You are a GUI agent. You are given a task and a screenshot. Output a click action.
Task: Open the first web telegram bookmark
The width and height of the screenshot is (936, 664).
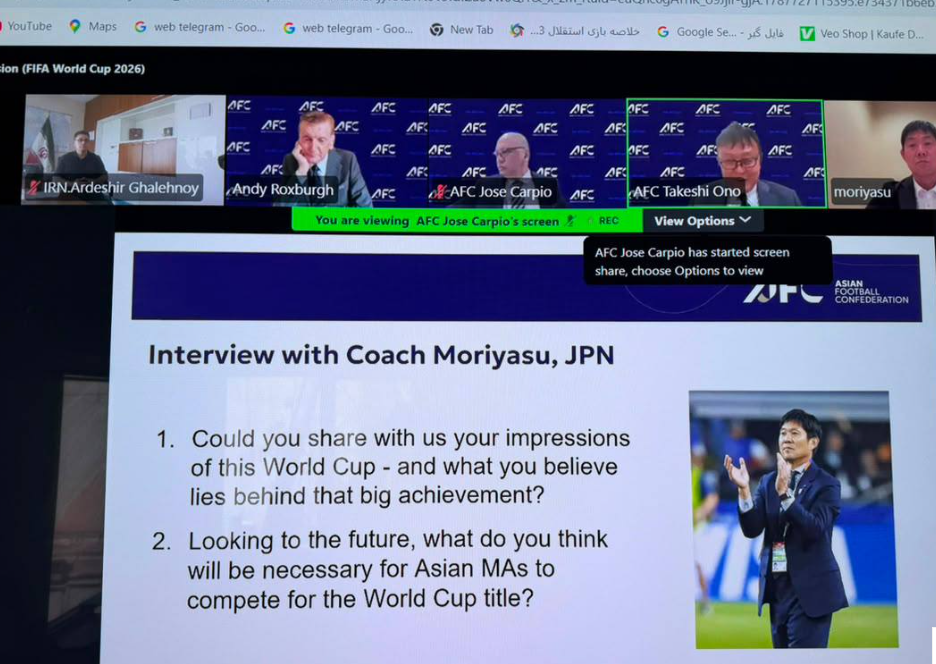[200, 27]
